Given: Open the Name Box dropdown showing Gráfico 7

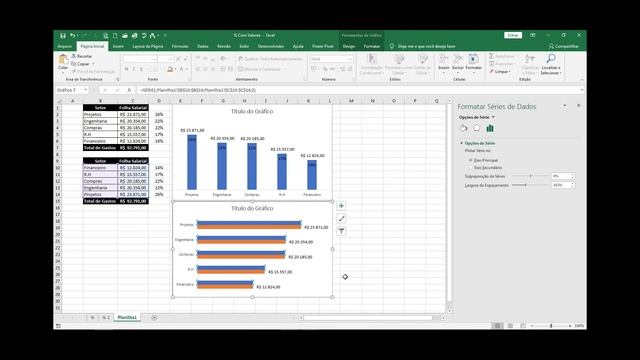Looking at the screenshot, I should 85,90.
